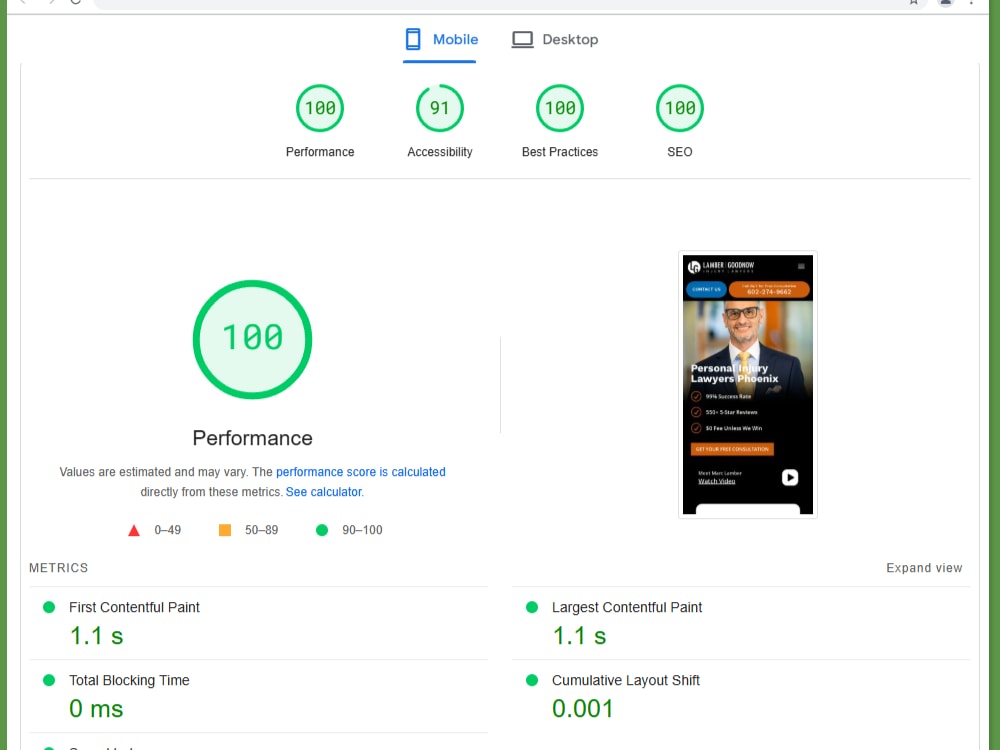This screenshot has height=750, width=1000.
Task: Click the green dot beside Cumulative Layout Shift
Action: [x=532, y=680]
